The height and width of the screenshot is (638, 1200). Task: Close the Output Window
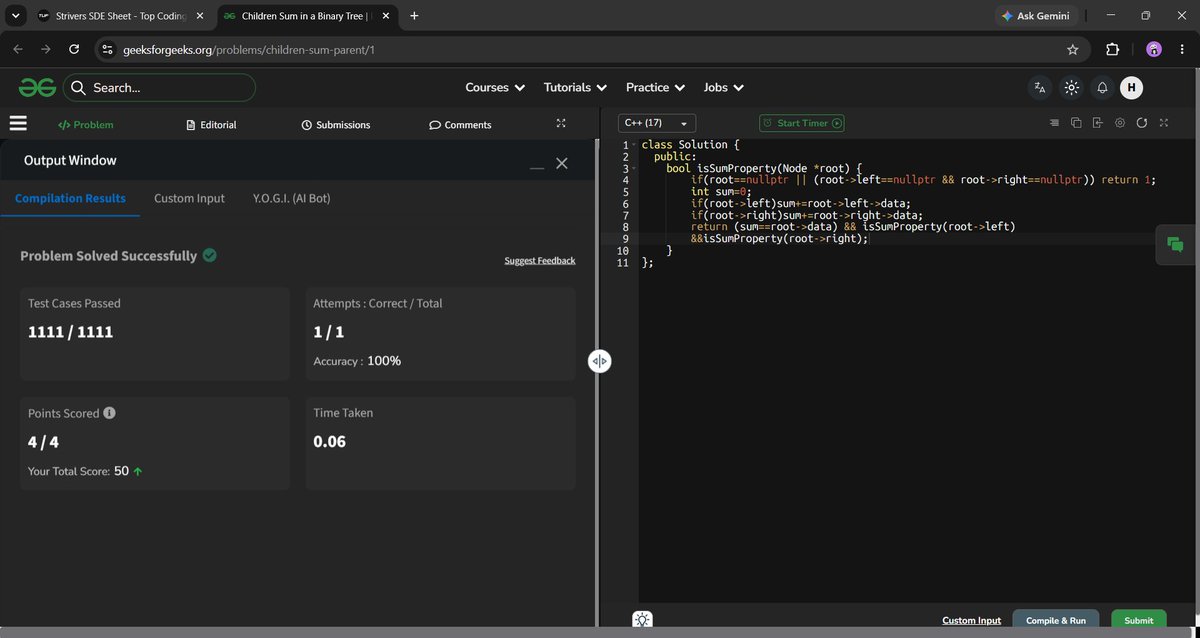(562, 163)
